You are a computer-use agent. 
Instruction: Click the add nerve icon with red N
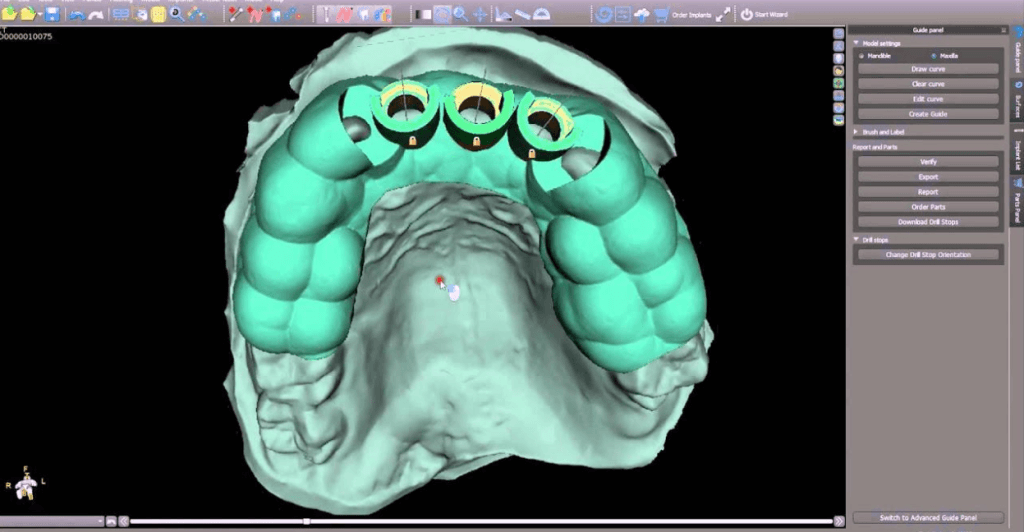255,14
